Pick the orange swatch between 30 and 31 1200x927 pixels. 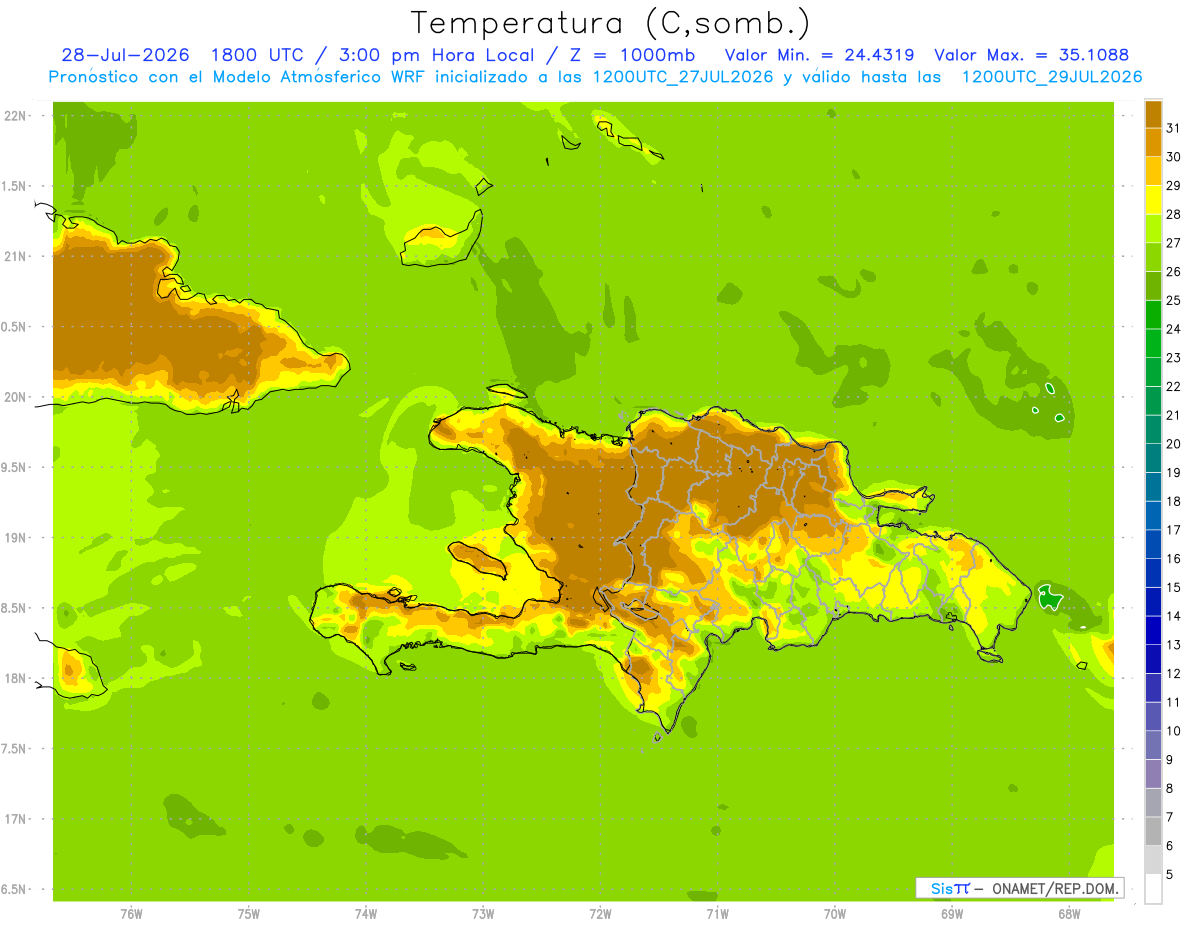coord(1153,143)
